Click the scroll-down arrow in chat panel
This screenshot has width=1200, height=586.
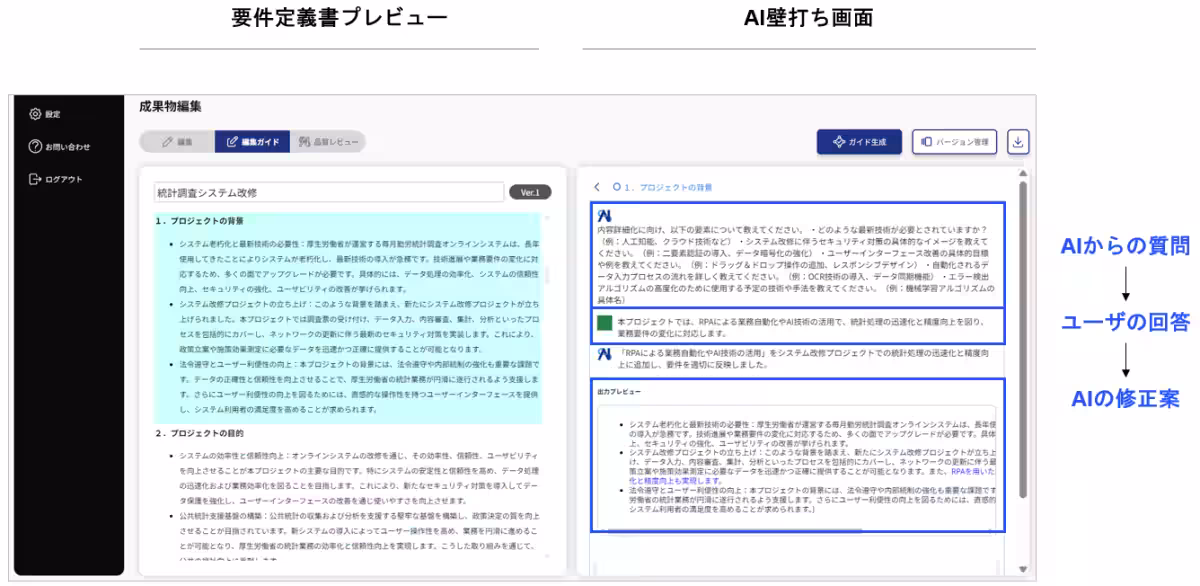(1022, 568)
